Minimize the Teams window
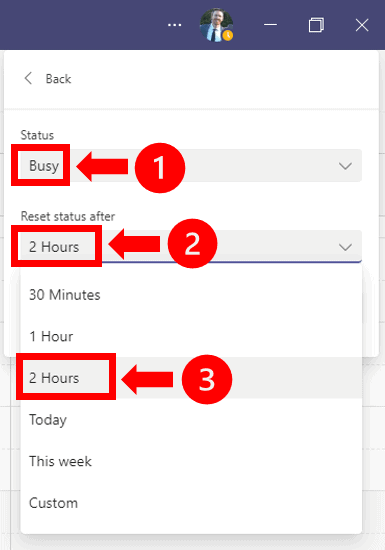Image resolution: width=385 pixels, height=550 pixels. 270,25
